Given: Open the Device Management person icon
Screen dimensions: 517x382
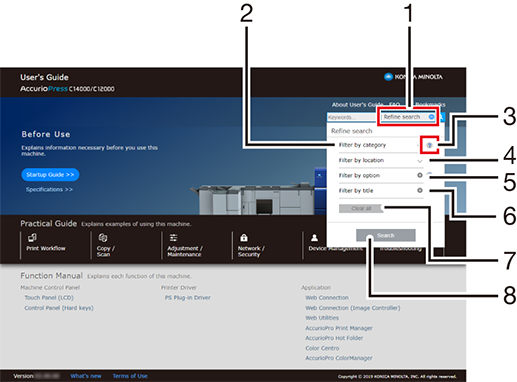Looking at the screenshot, I should click(314, 238).
